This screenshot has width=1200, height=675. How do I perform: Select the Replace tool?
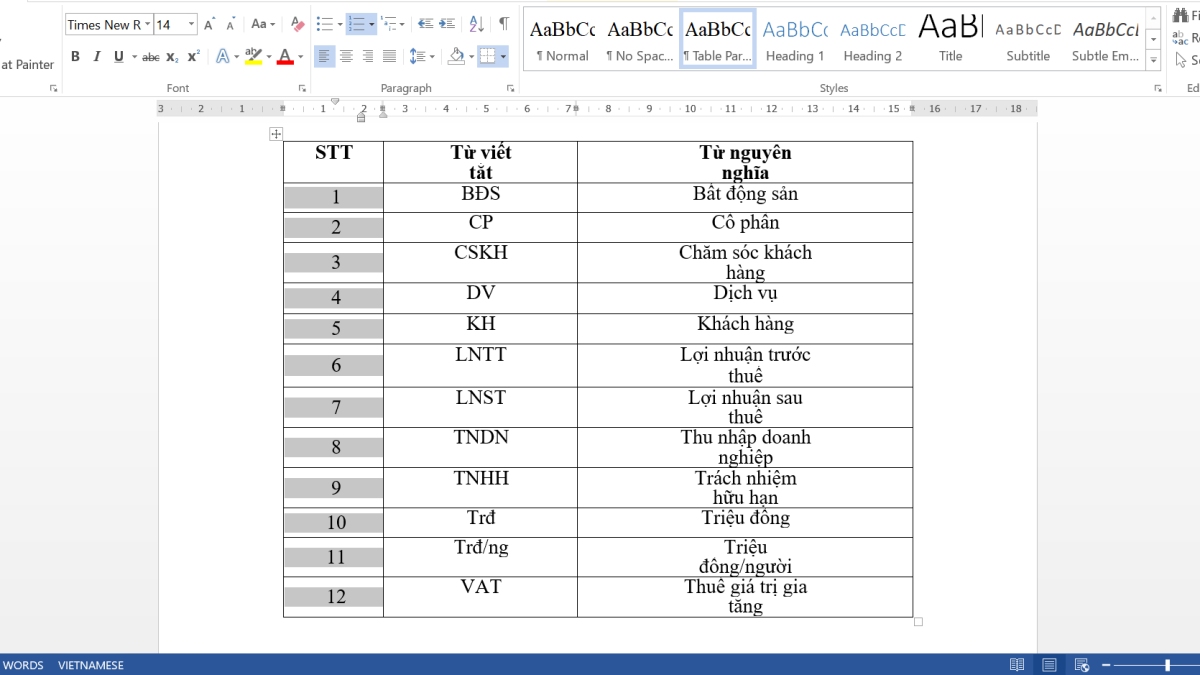point(1180,38)
